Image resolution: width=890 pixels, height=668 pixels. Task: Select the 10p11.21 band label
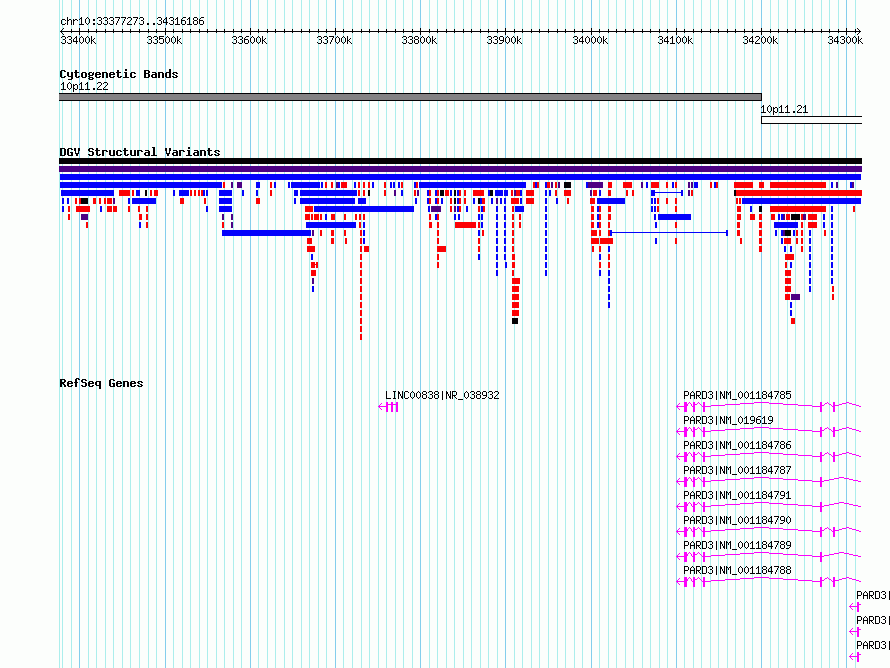[784, 109]
